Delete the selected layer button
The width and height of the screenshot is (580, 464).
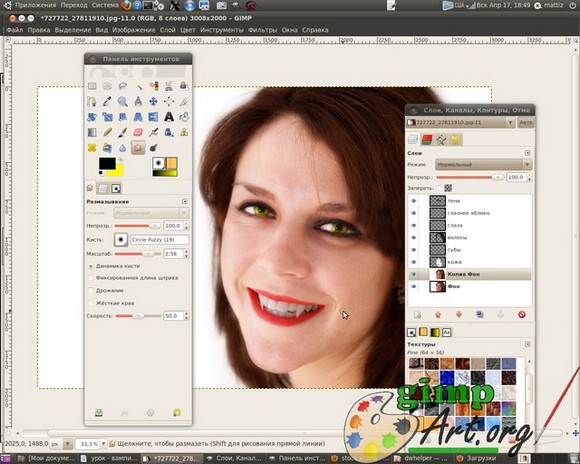(x=522, y=315)
